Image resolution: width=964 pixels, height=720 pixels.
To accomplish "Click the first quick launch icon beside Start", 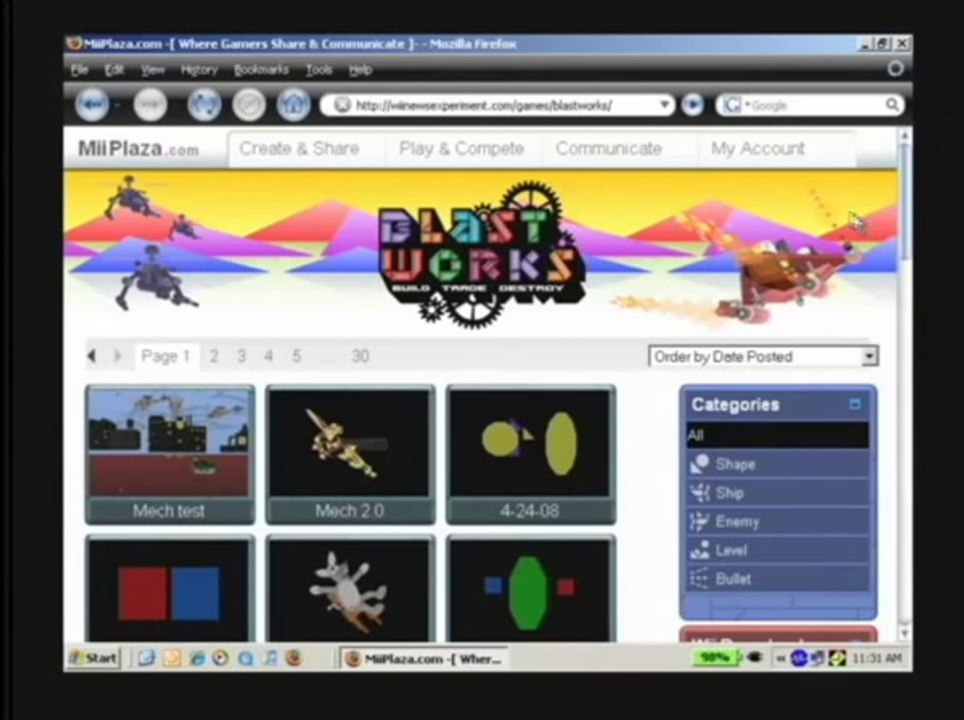I will pyautogui.click(x=146, y=658).
